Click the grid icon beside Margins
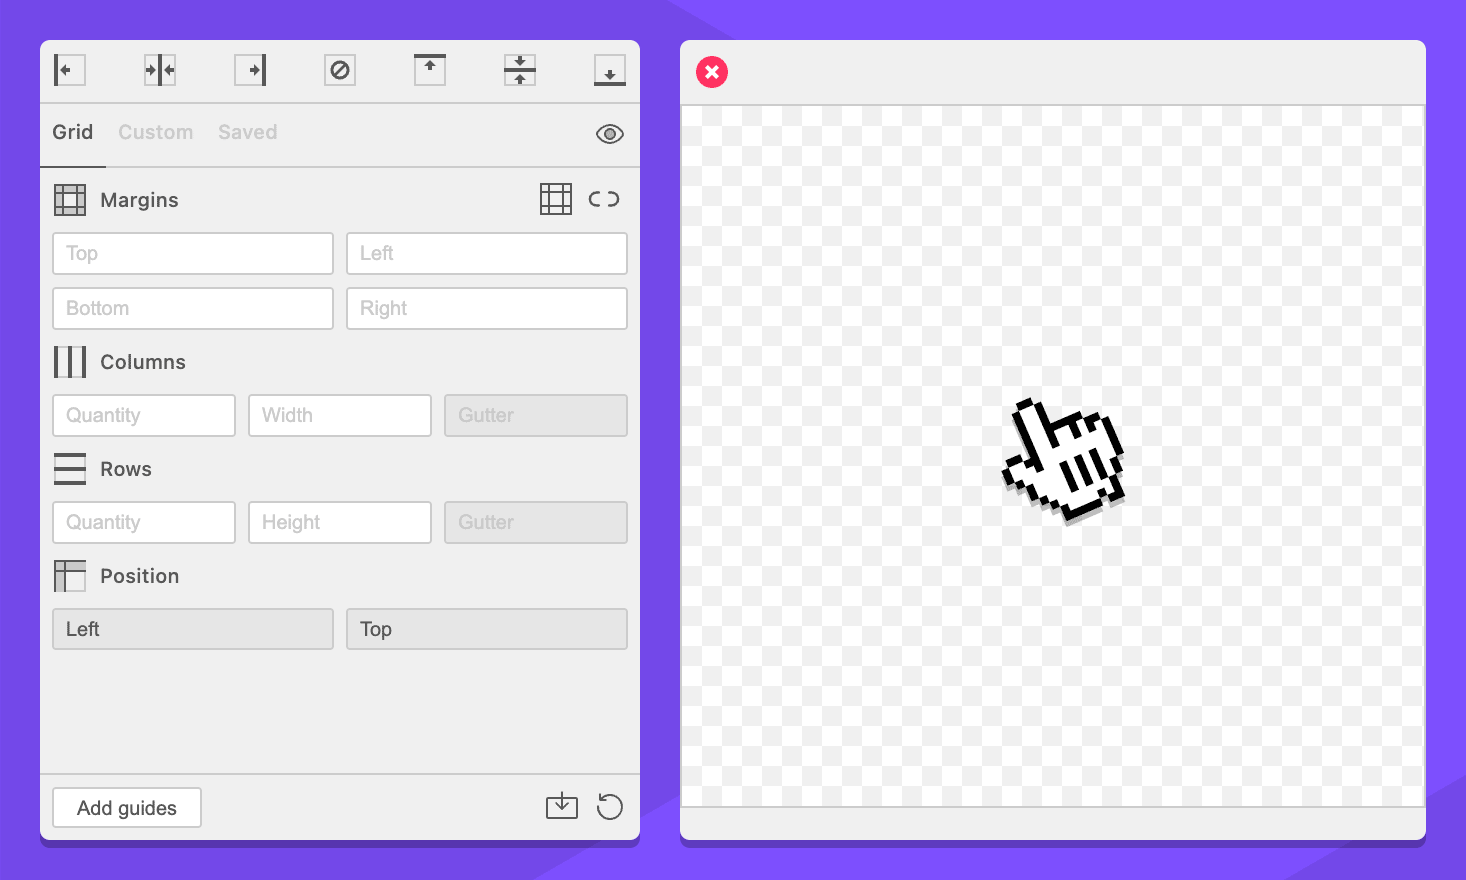 pos(556,199)
